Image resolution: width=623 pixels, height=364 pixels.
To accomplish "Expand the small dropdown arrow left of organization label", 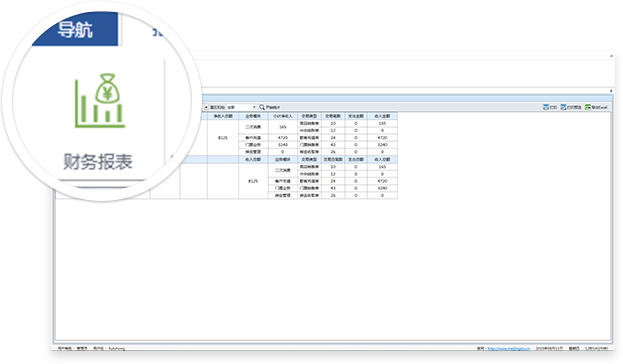I will coord(206,107).
